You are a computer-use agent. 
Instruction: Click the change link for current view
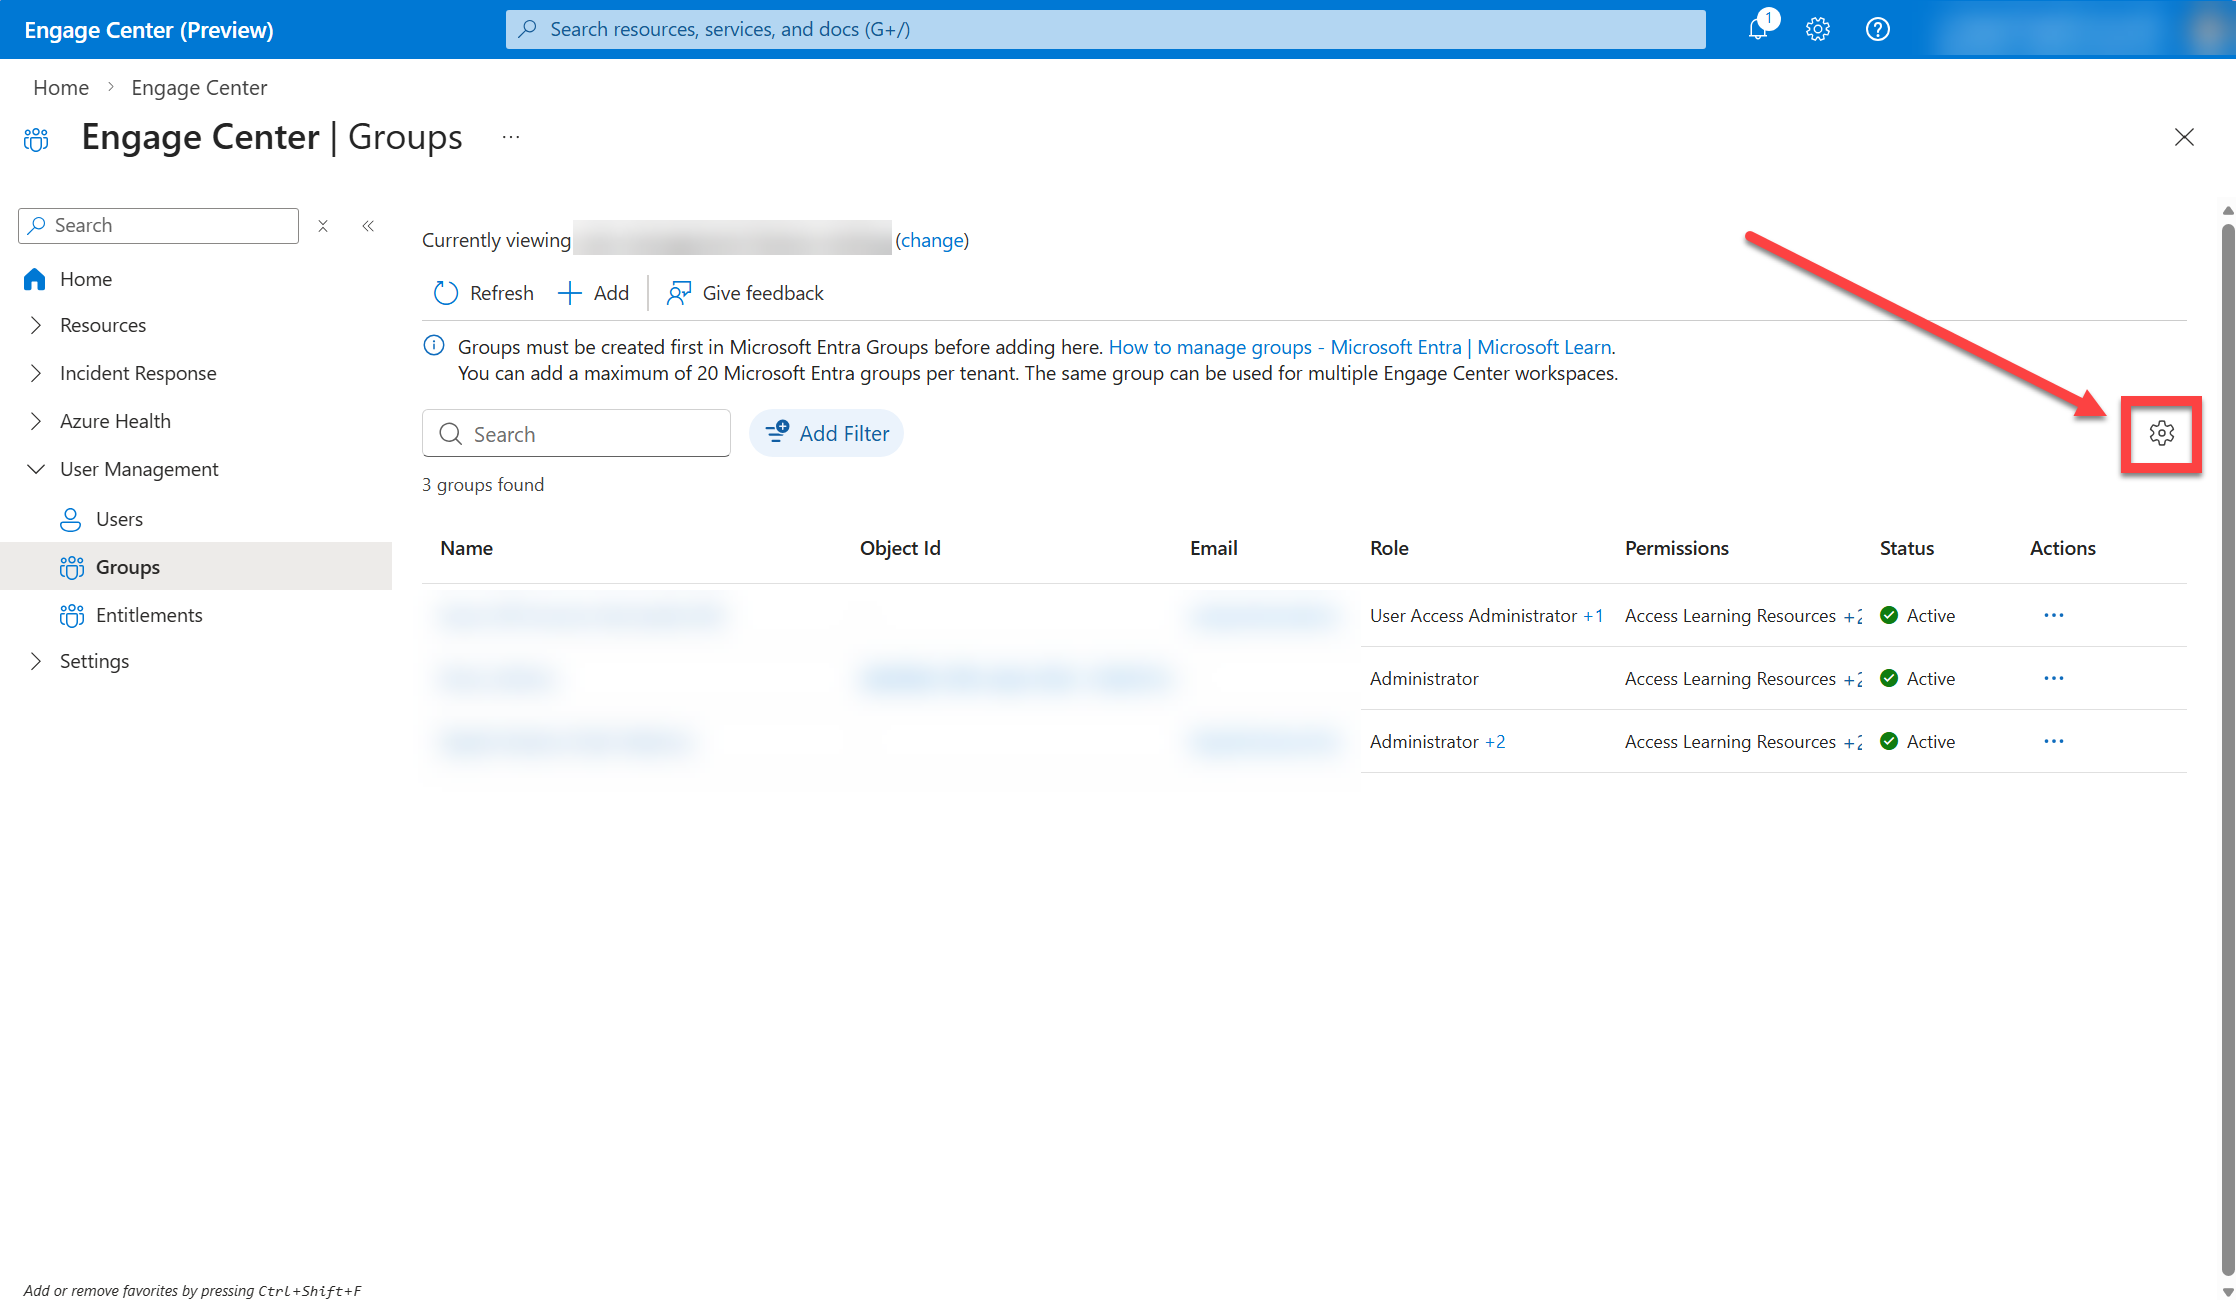(932, 240)
